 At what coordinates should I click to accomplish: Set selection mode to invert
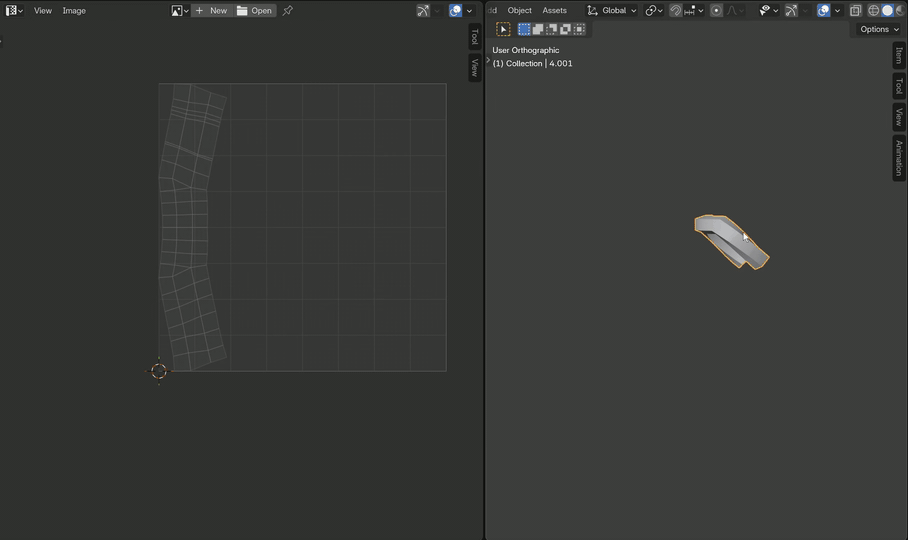click(565, 29)
